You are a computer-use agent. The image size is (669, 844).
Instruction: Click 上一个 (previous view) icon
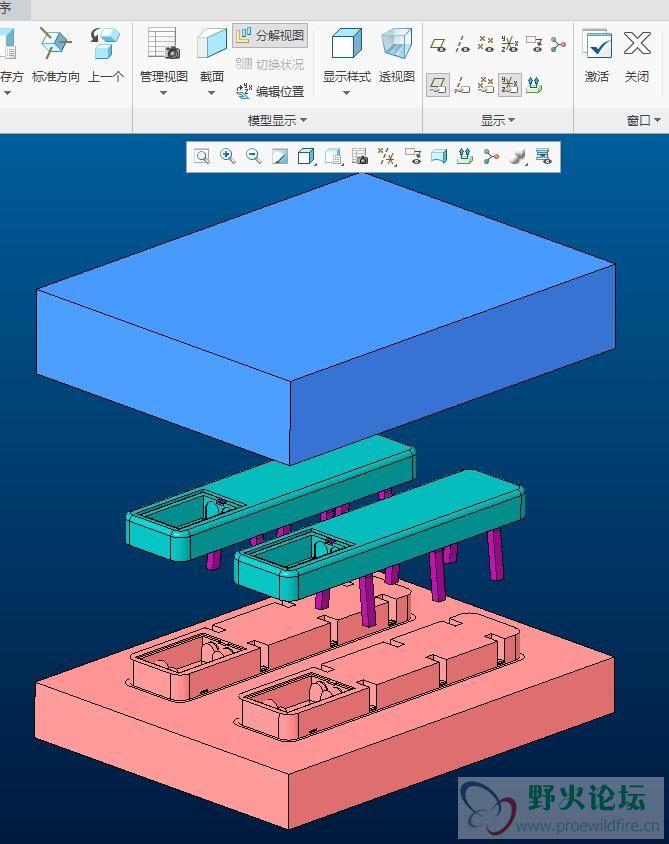pos(105,45)
